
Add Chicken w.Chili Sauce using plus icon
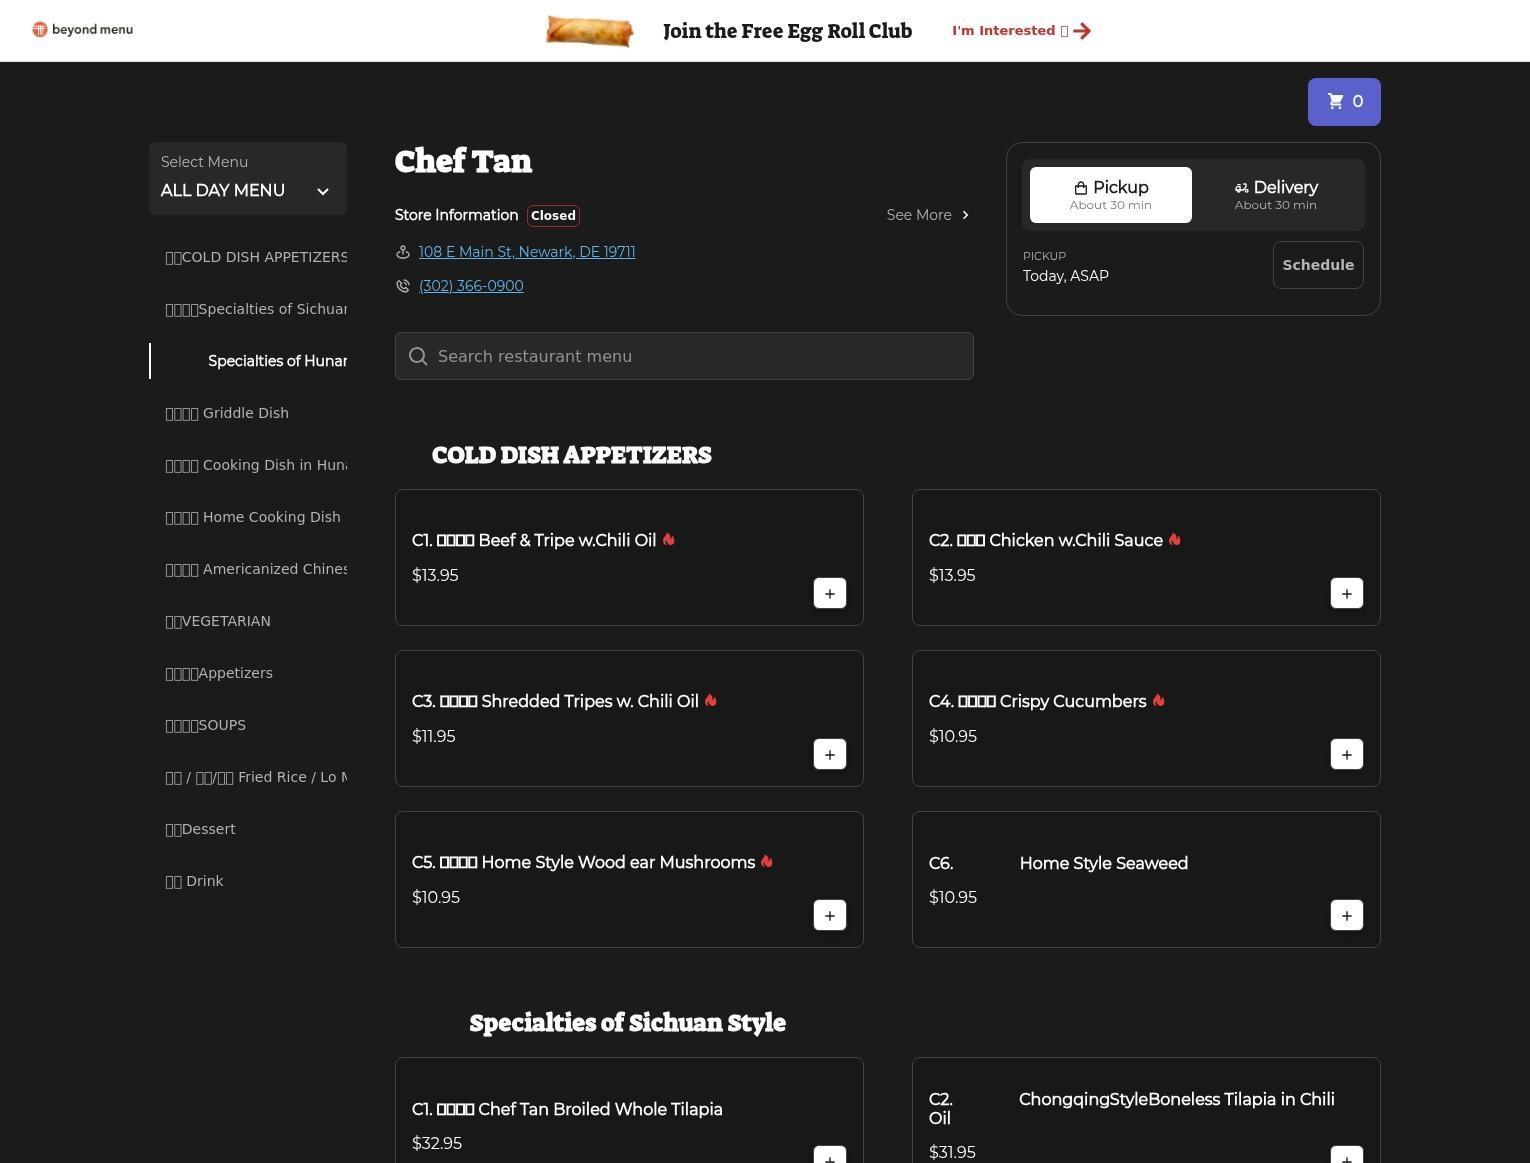pyautogui.click(x=1346, y=593)
